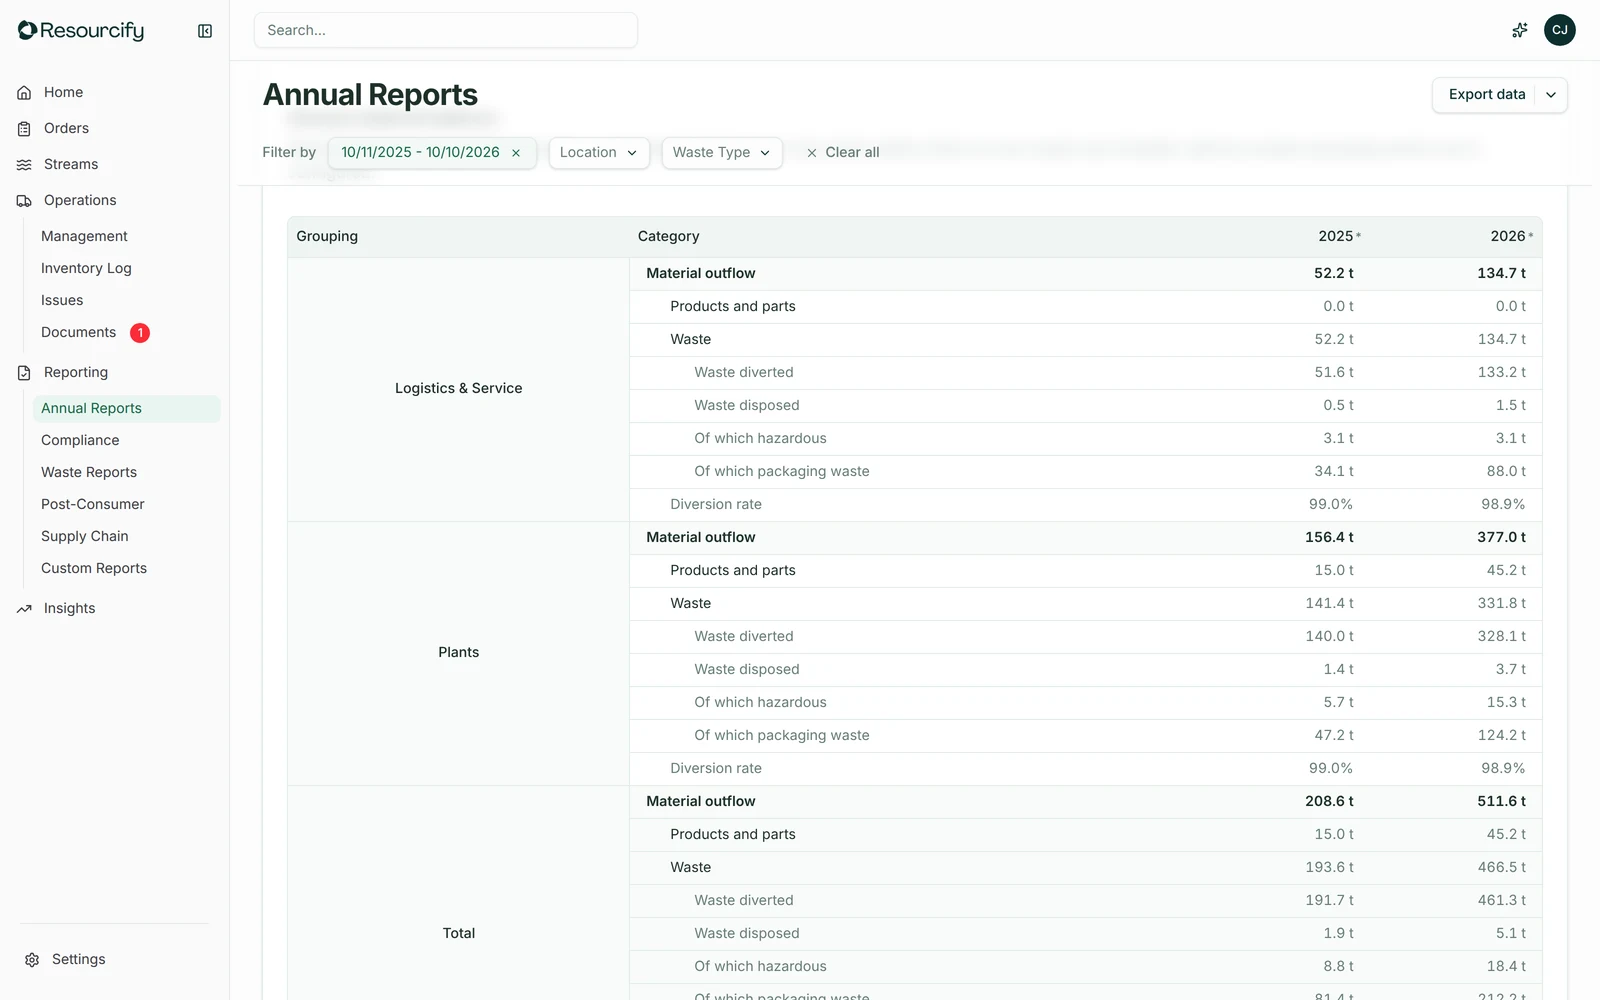Click the Resourcify logo
This screenshot has width=1600, height=1000.
(81, 31)
